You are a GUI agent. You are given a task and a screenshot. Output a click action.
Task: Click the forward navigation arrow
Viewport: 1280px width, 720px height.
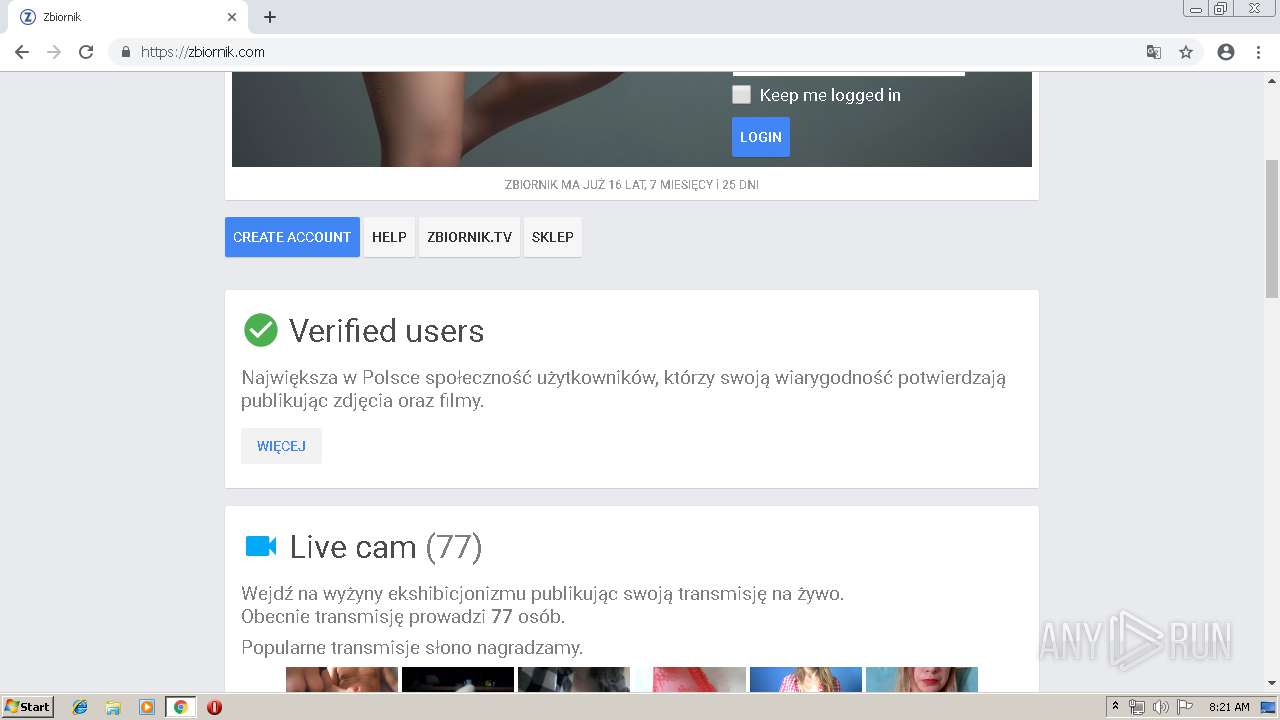[x=54, y=52]
